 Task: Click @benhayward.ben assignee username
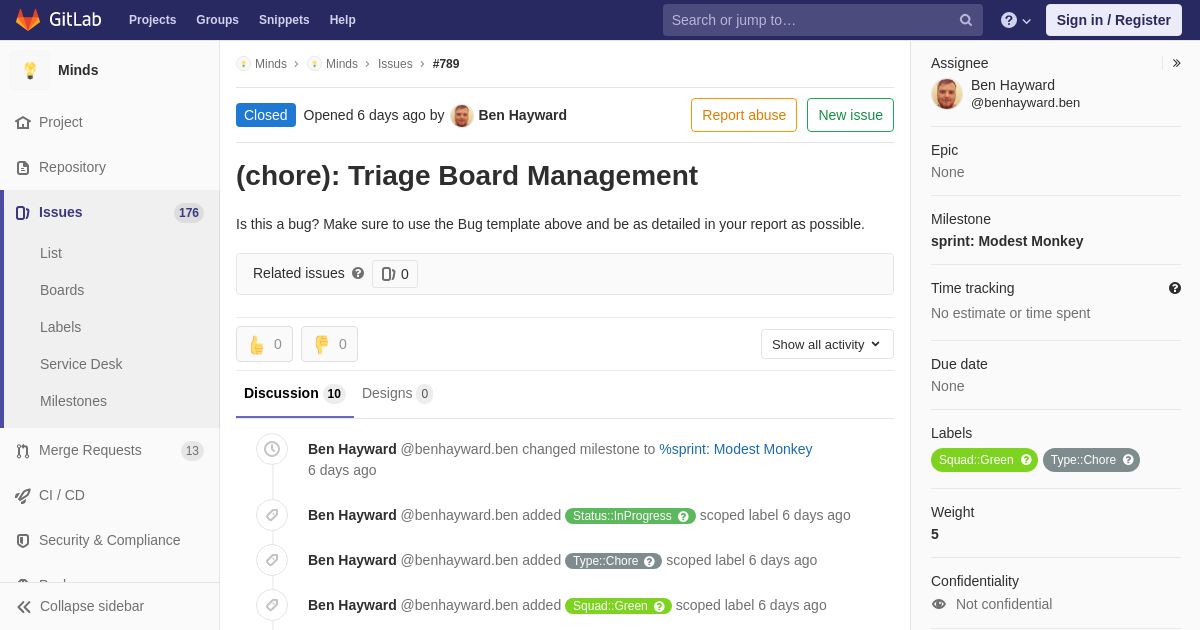coord(1025,102)
